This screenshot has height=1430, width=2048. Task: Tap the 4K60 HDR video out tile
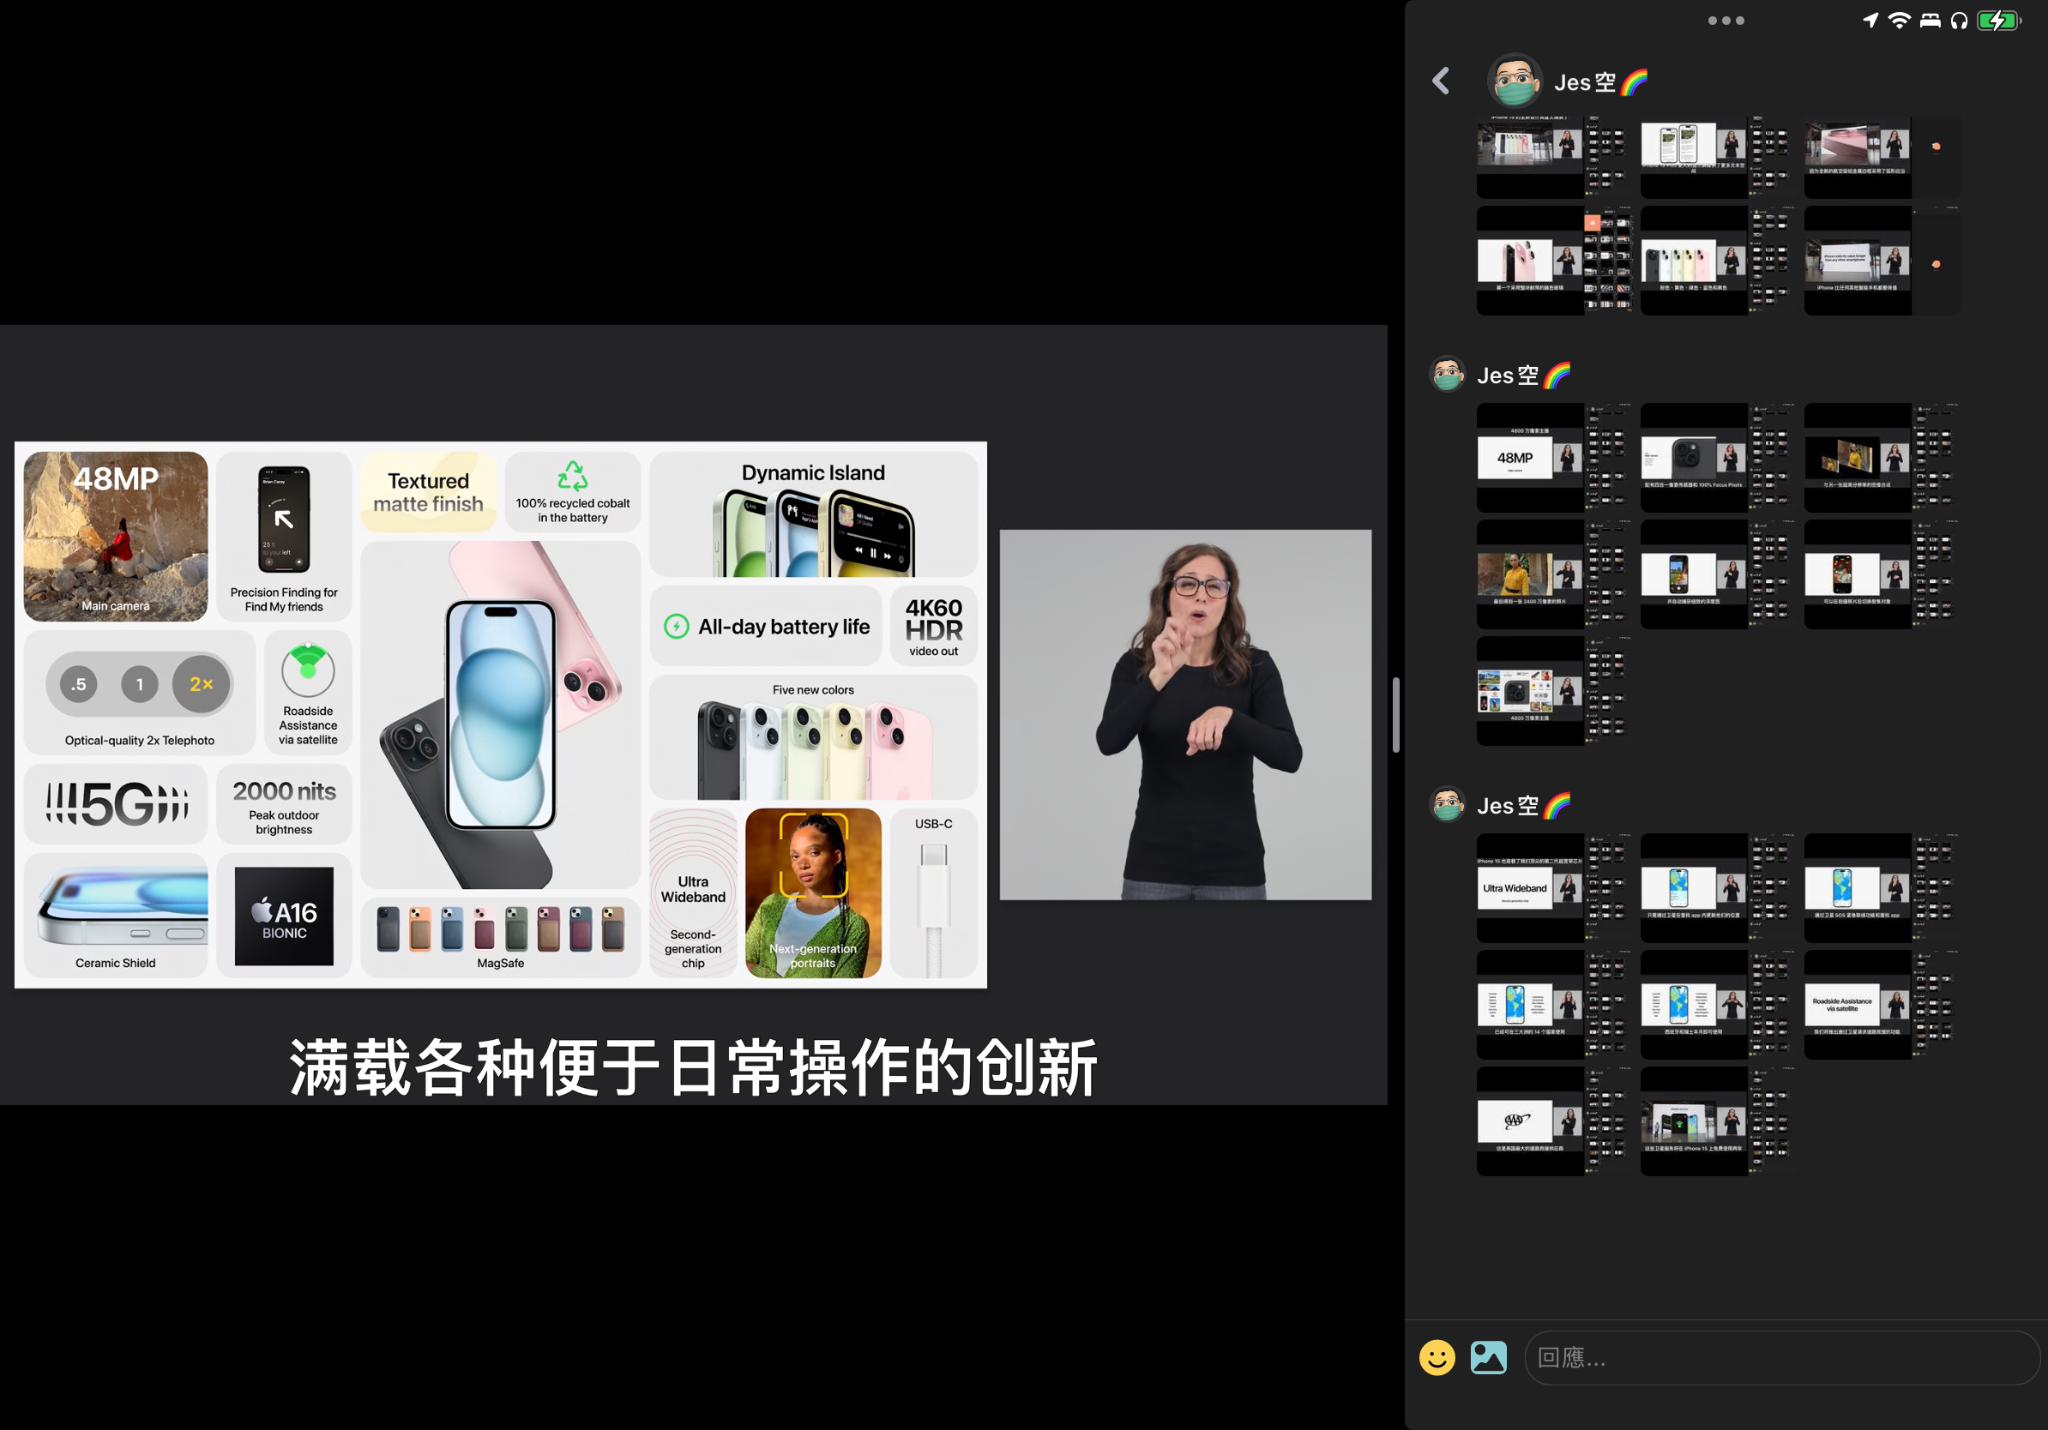pos(934,626)
